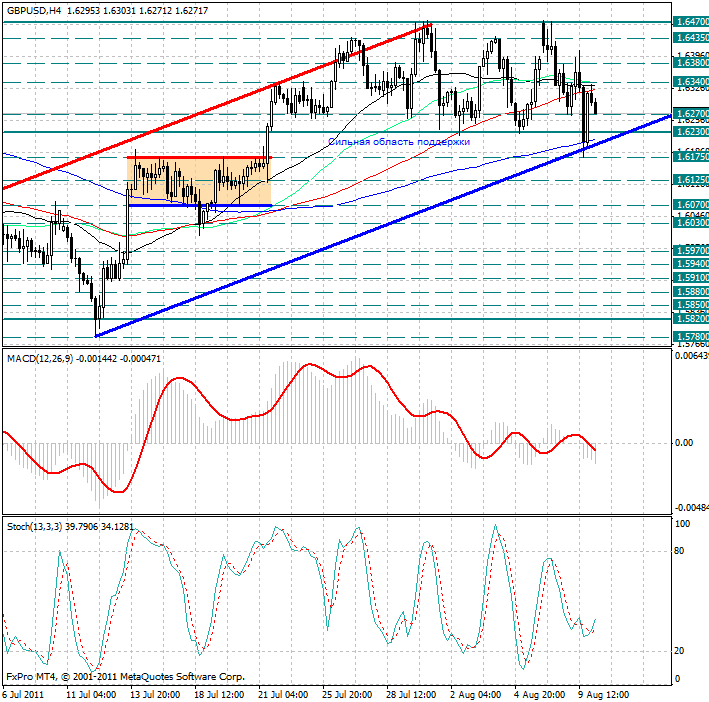Select the orange consolidation rectangle on chart
This screenshot has width=709, height=702.
coord(199,181)
